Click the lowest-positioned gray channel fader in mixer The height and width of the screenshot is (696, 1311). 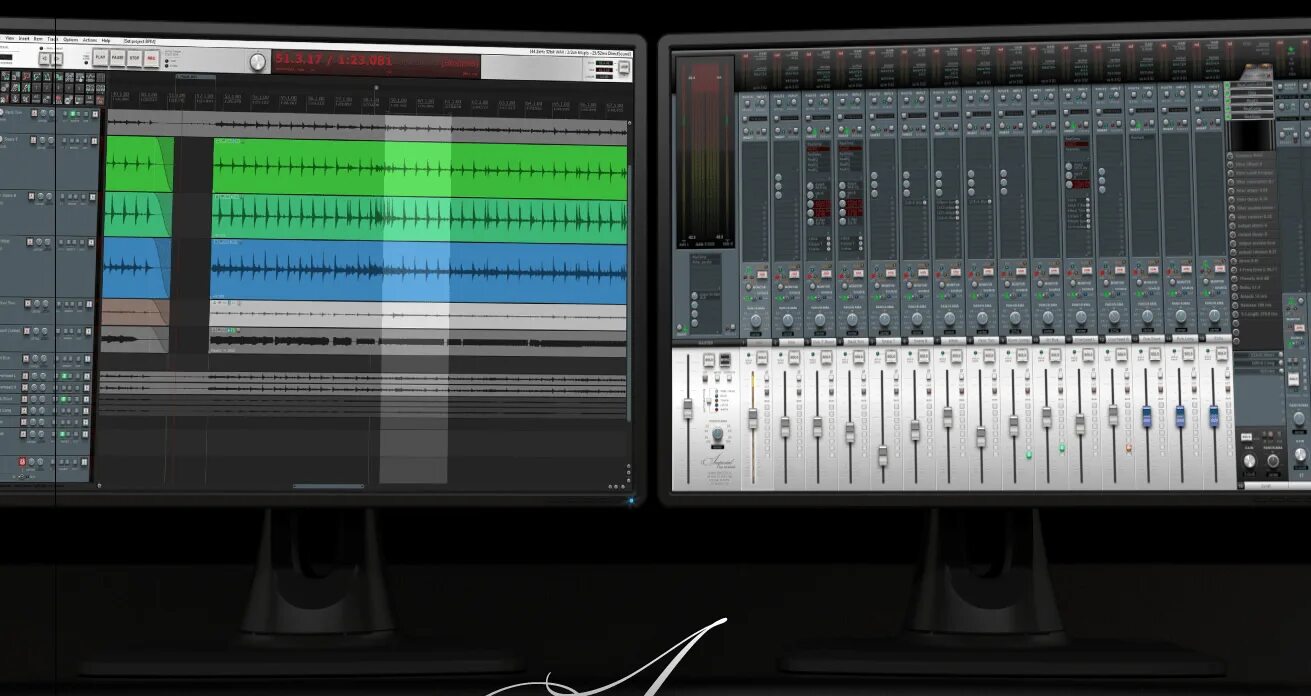click(883, 455)
